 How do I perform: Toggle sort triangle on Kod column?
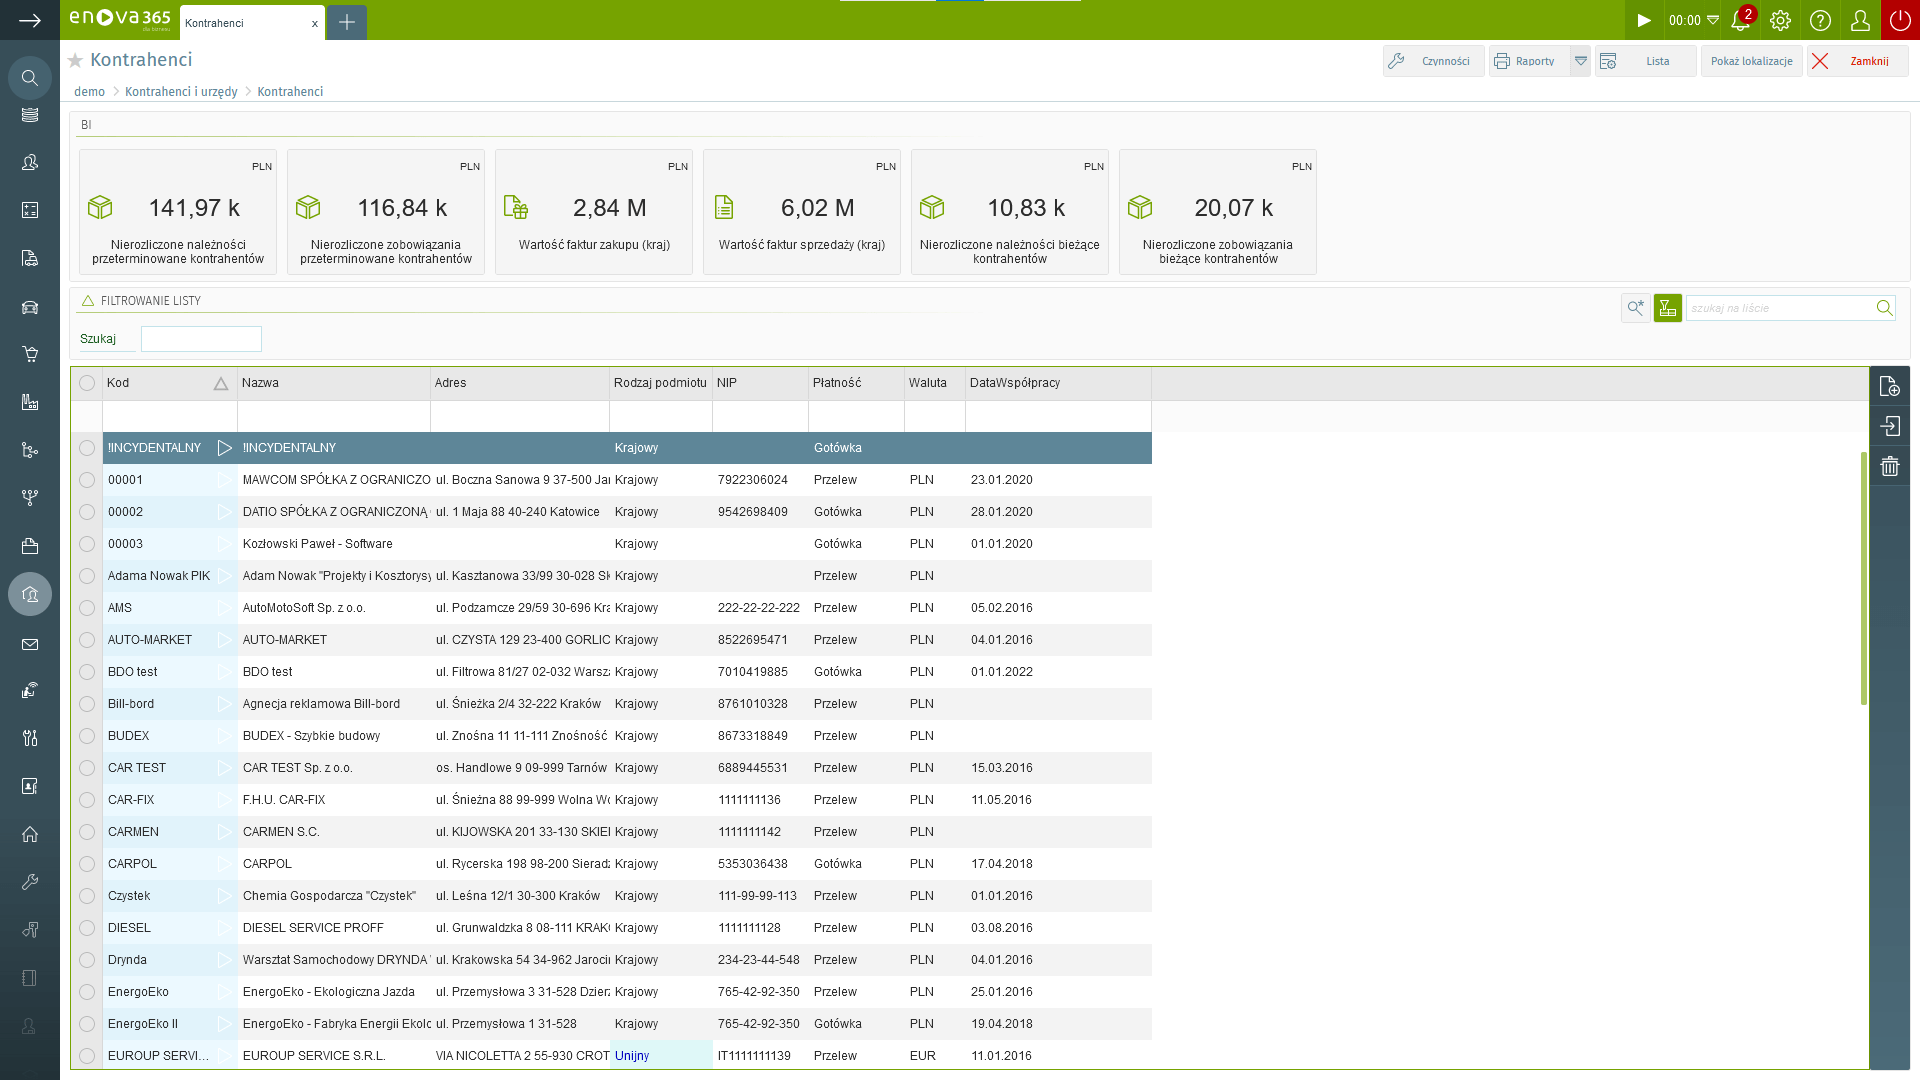pos(221,384)
